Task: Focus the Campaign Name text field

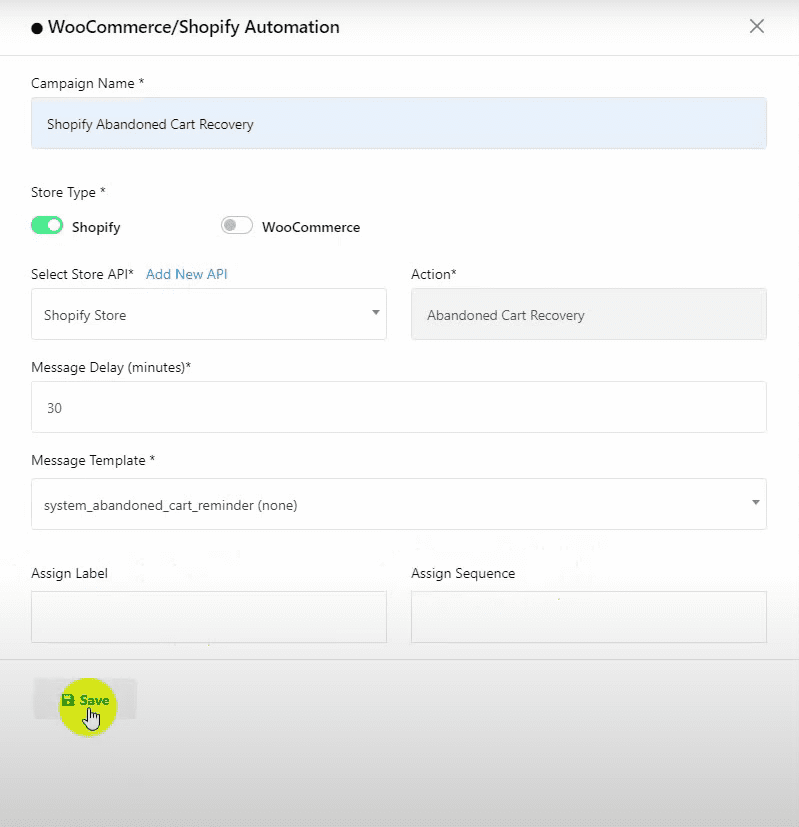Action: (x=398, y=124)
